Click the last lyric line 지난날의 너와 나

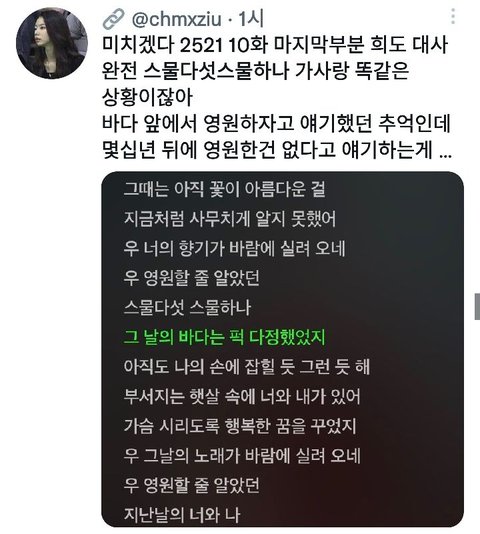(x=182, y=515)
